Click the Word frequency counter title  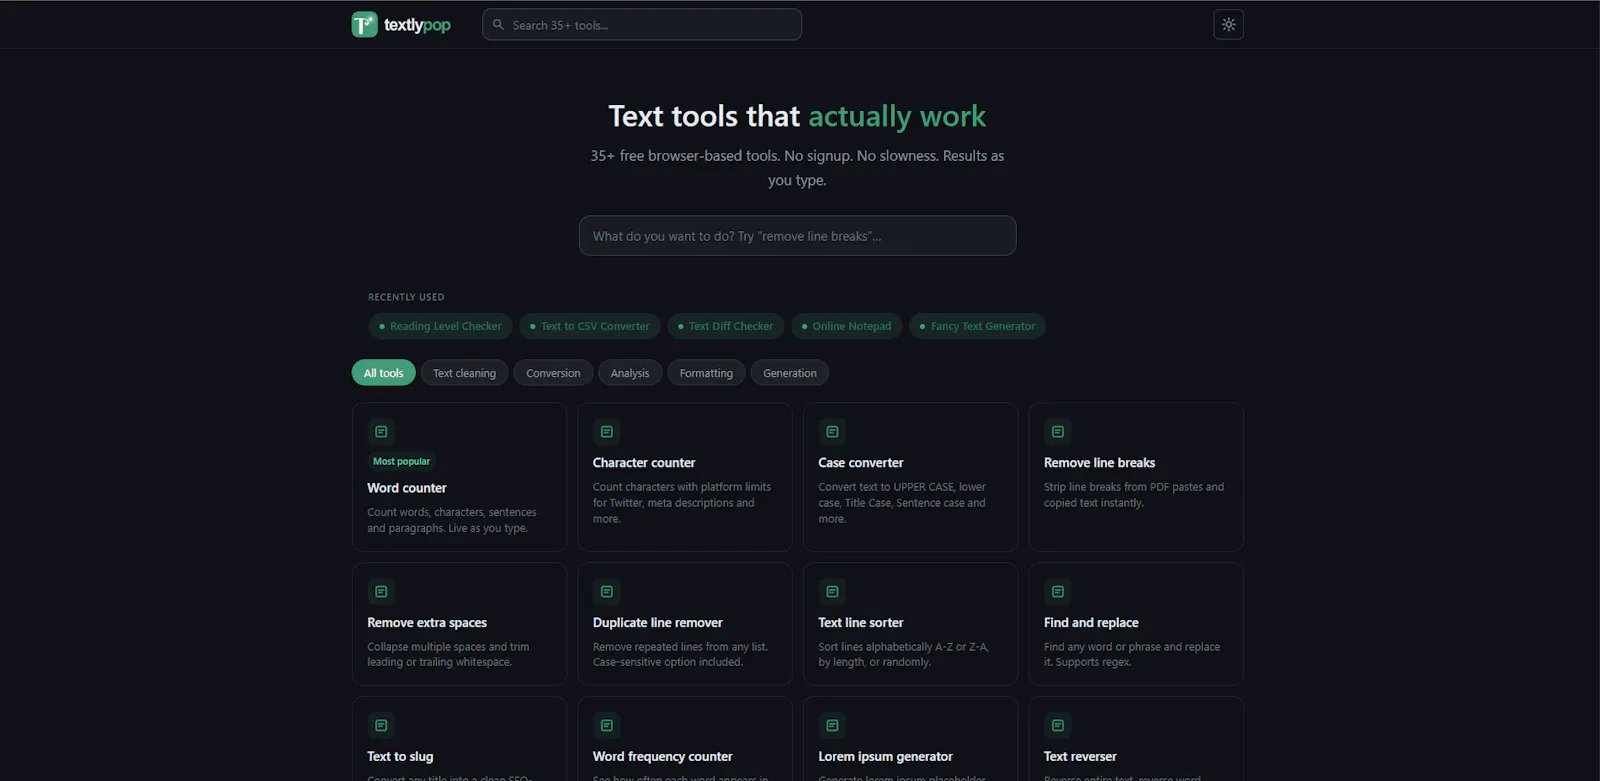click(663, 757)
